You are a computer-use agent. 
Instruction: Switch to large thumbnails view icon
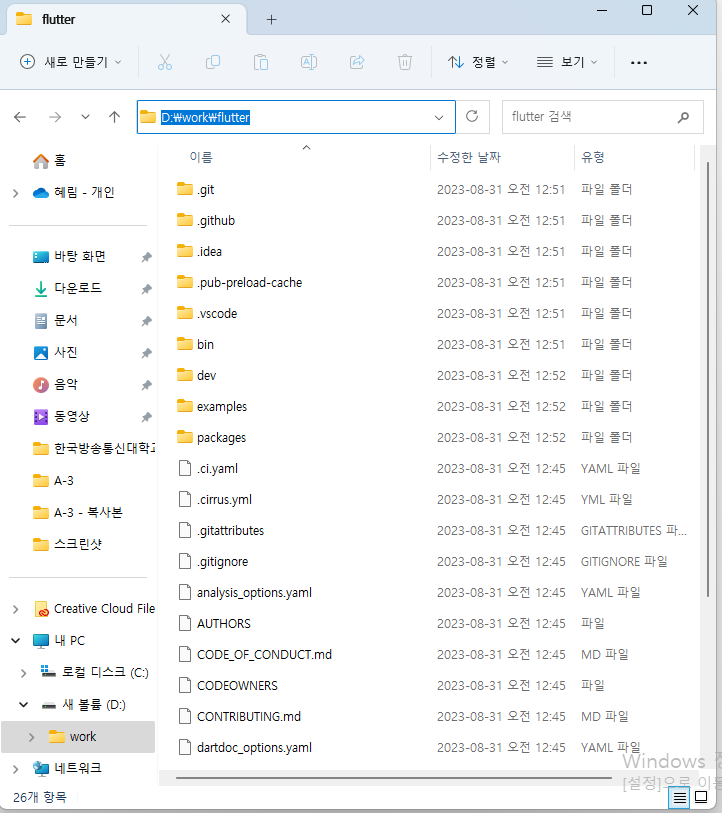(701, 797)
